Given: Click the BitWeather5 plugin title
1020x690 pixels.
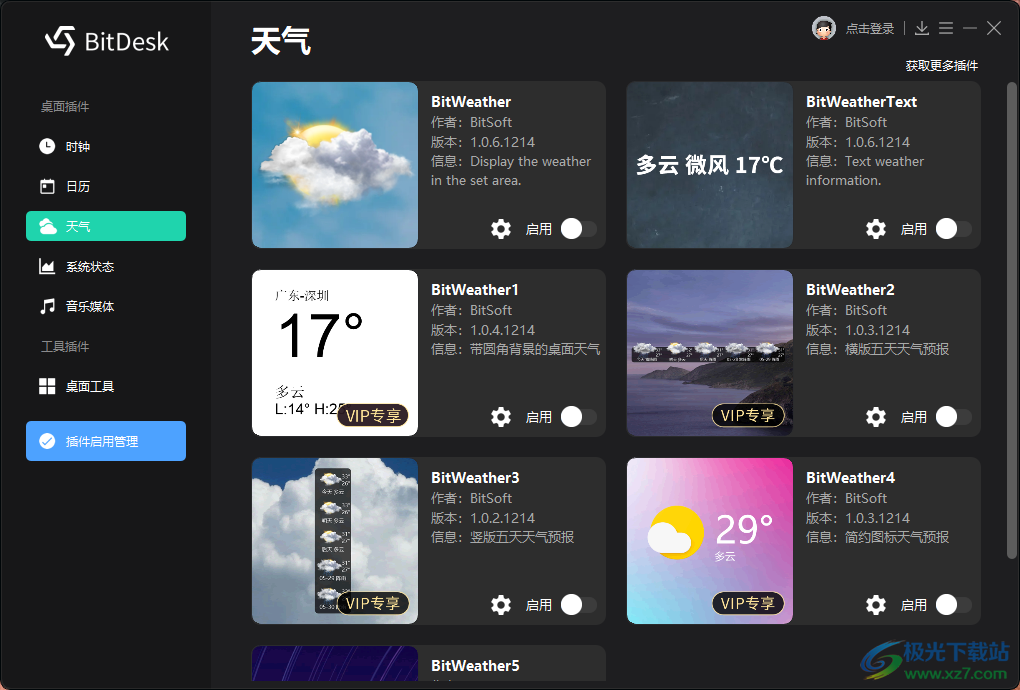Looking at the screenshot, I should pos(475,666).
